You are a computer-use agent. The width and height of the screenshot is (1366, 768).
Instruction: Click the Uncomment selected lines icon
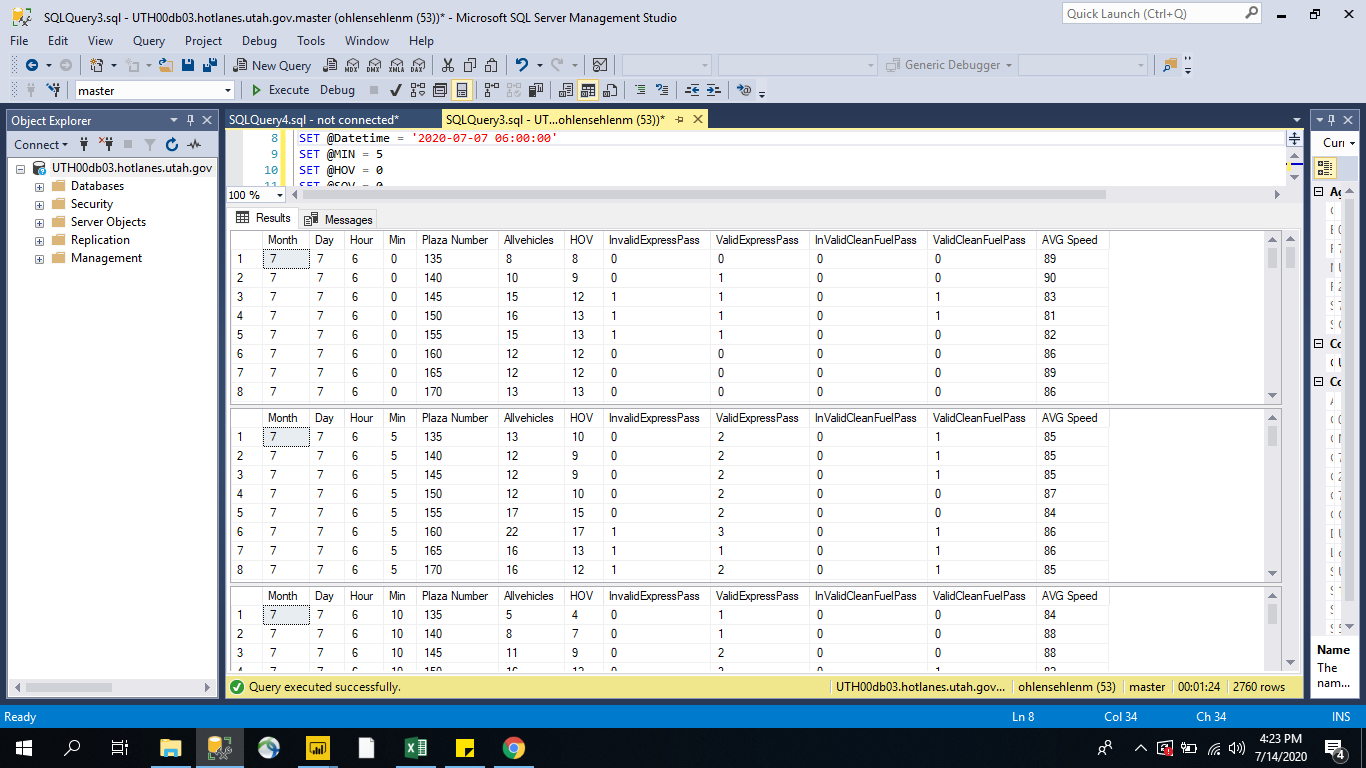pos(662,90)
